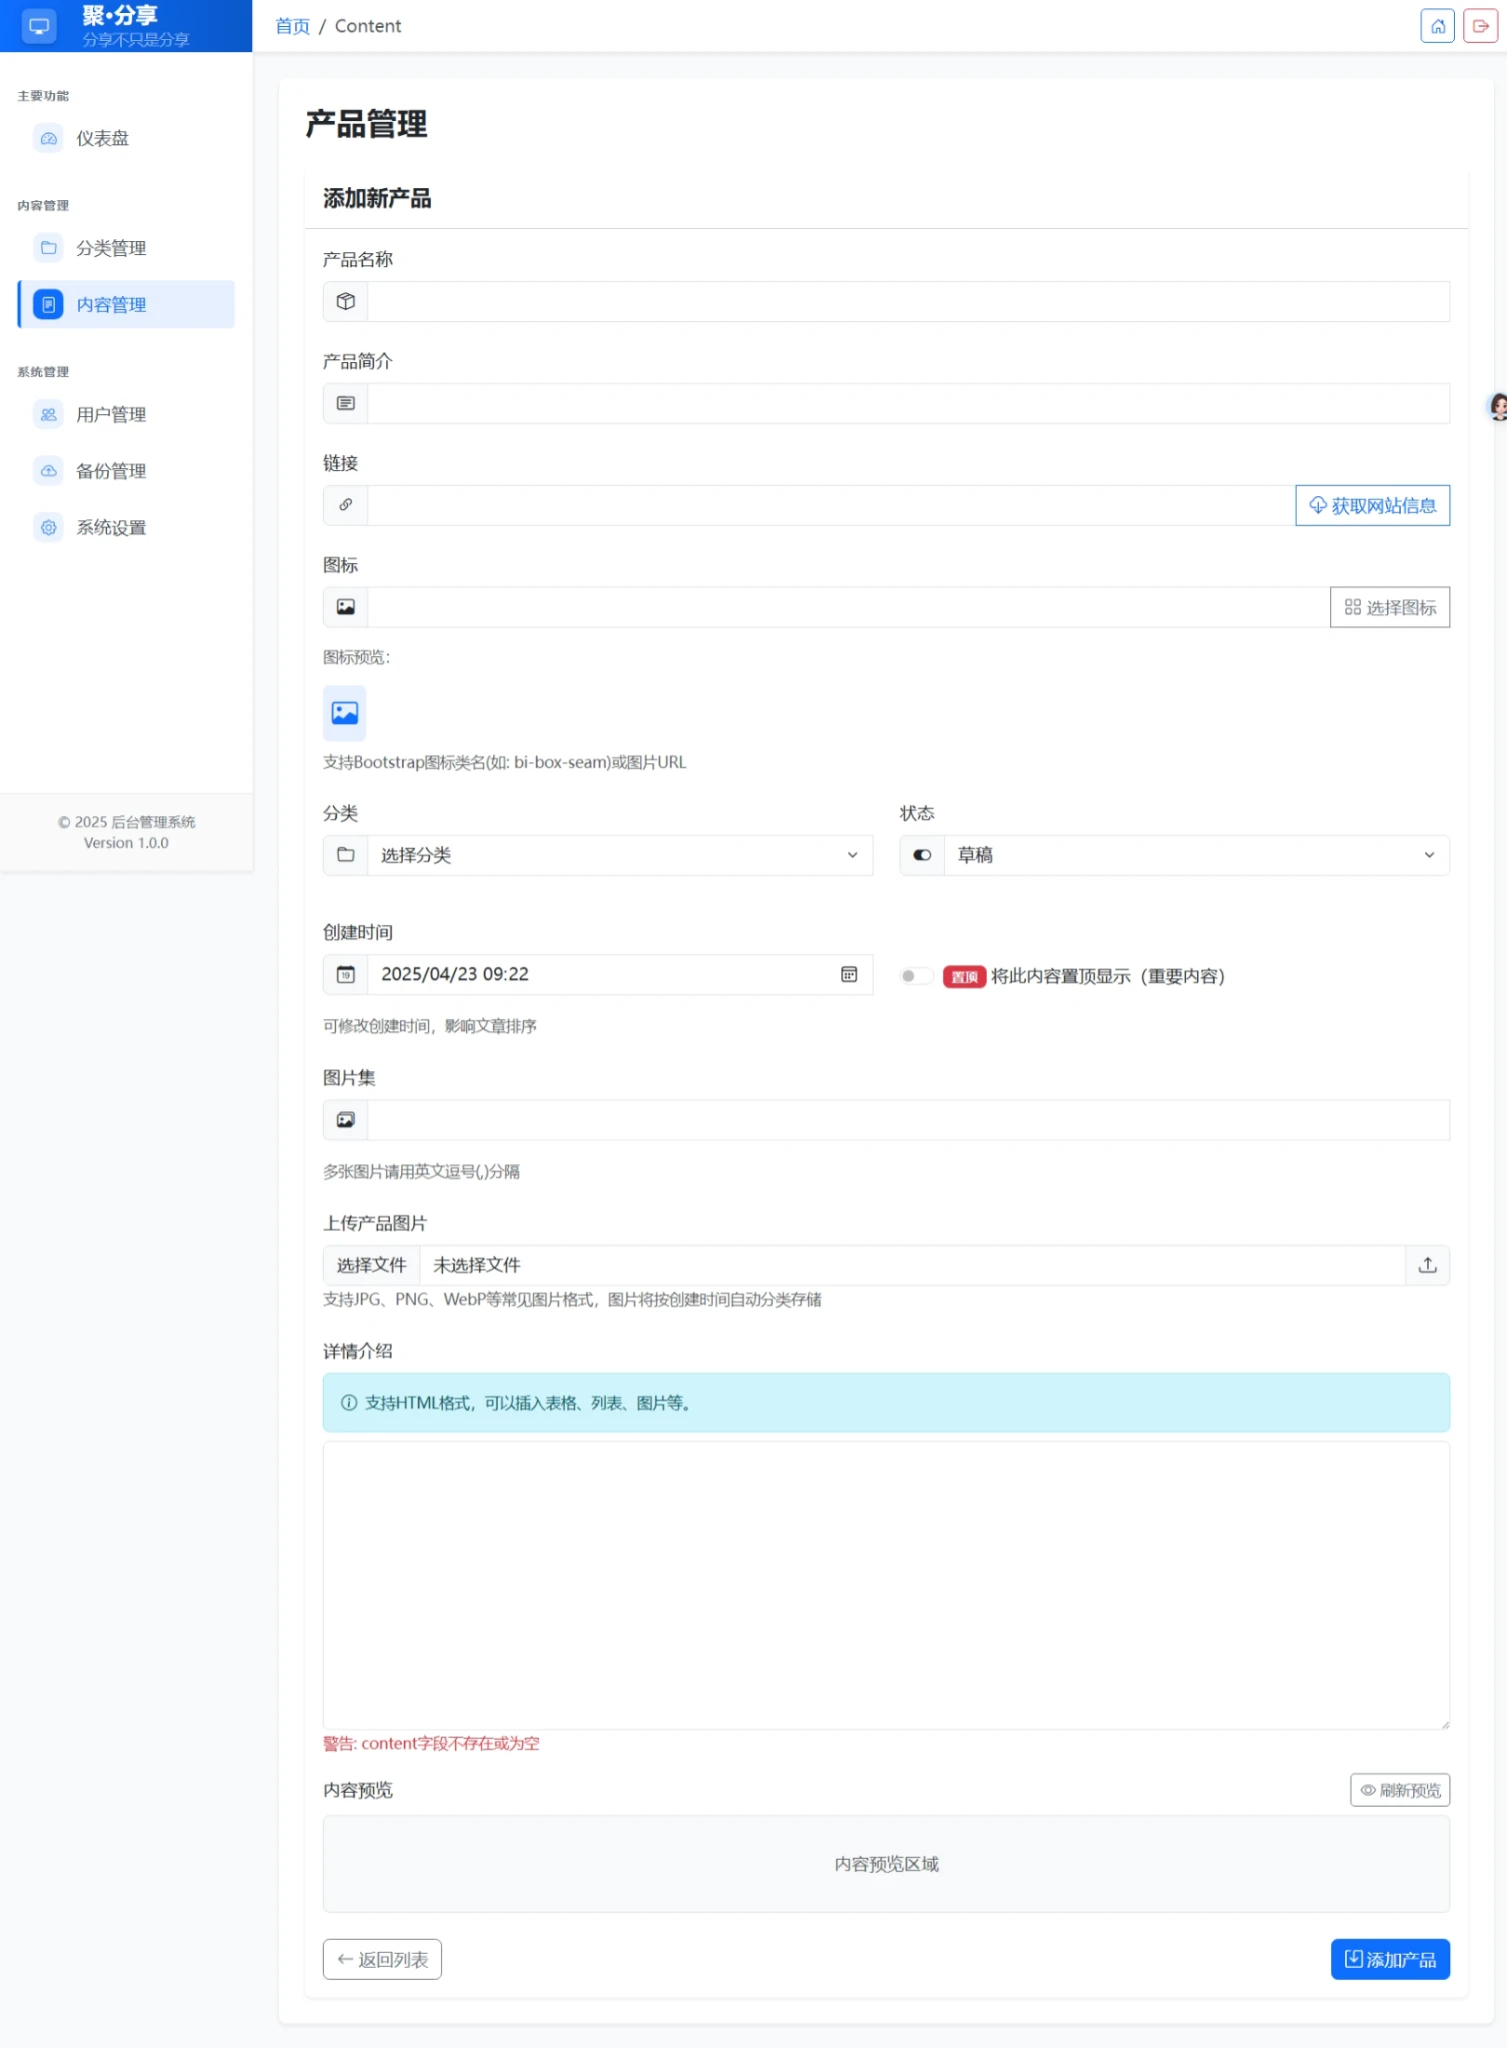Click the floating avatar icon at right edge
The width and height of the screenshot is (1507, 2048).
point(1497,407)
